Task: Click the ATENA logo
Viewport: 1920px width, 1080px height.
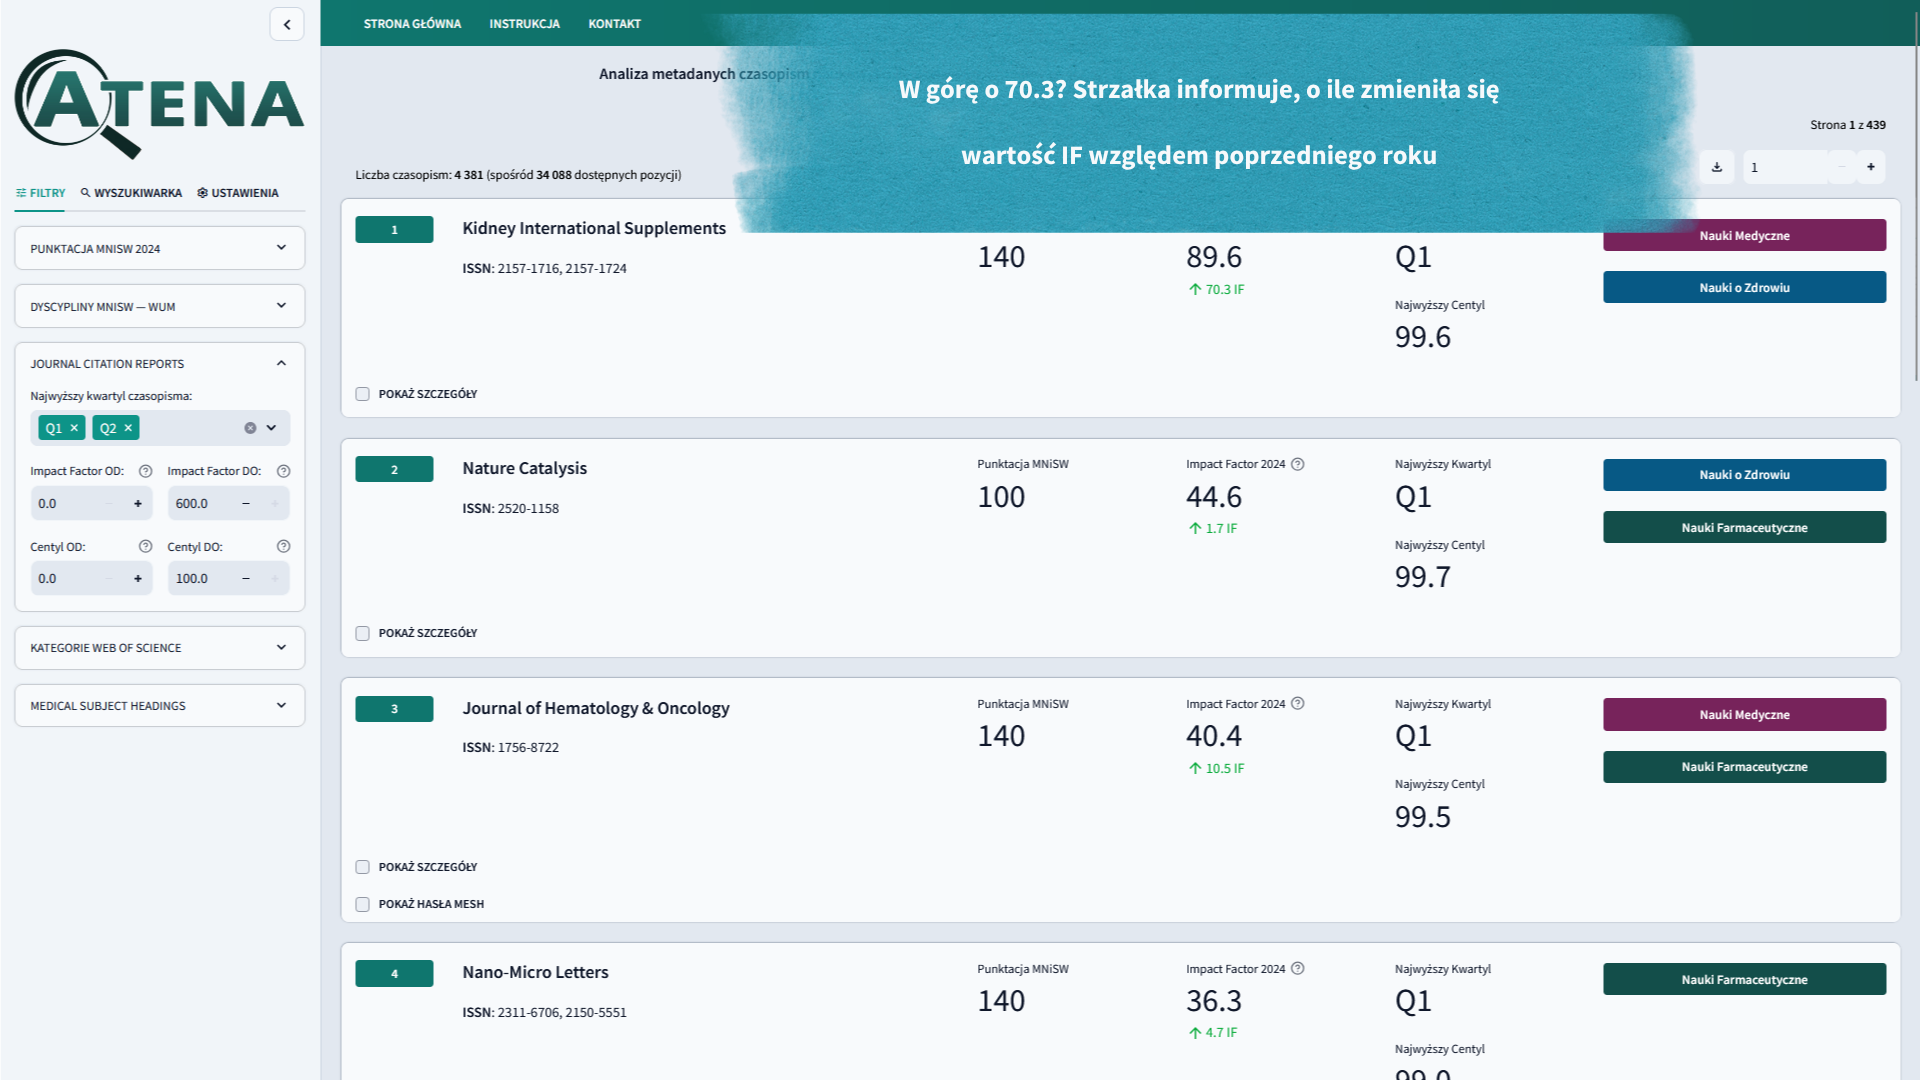Action: [x=160, y=104]
